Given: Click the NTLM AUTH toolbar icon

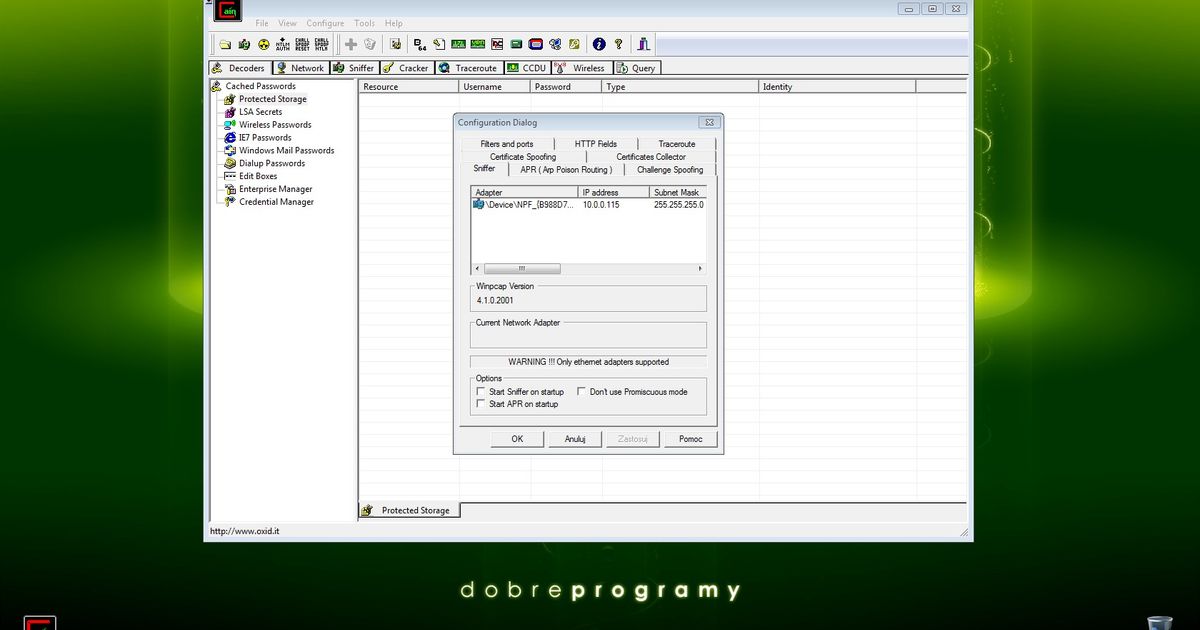Looking at the screenshot, I should click(282, 44).
